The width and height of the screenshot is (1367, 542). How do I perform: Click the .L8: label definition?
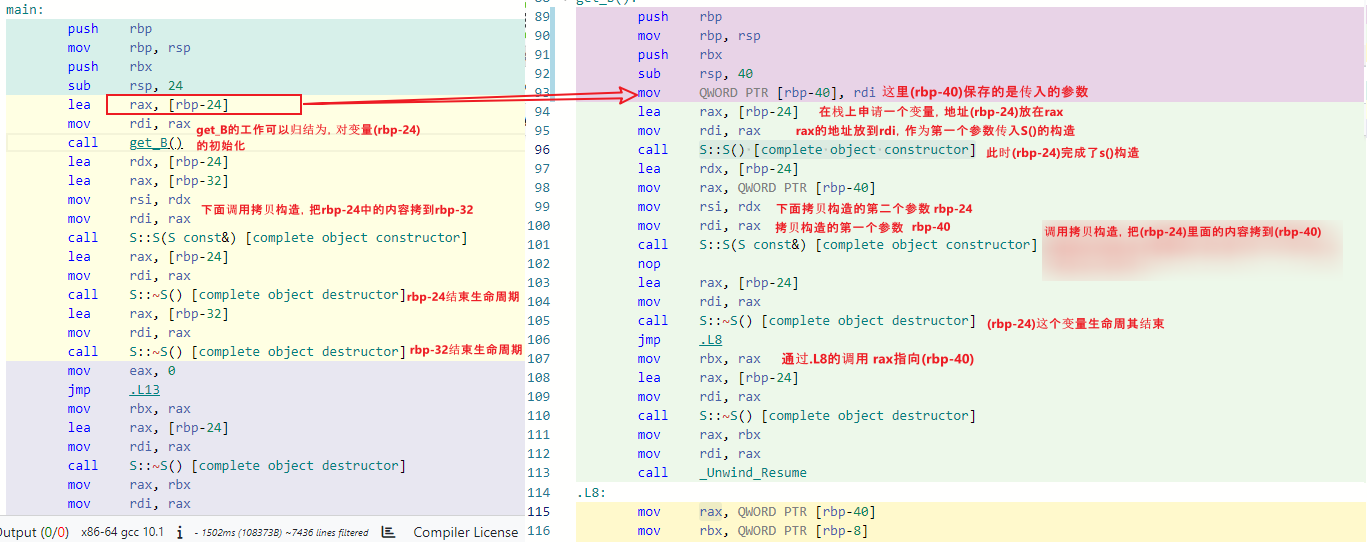592,493
